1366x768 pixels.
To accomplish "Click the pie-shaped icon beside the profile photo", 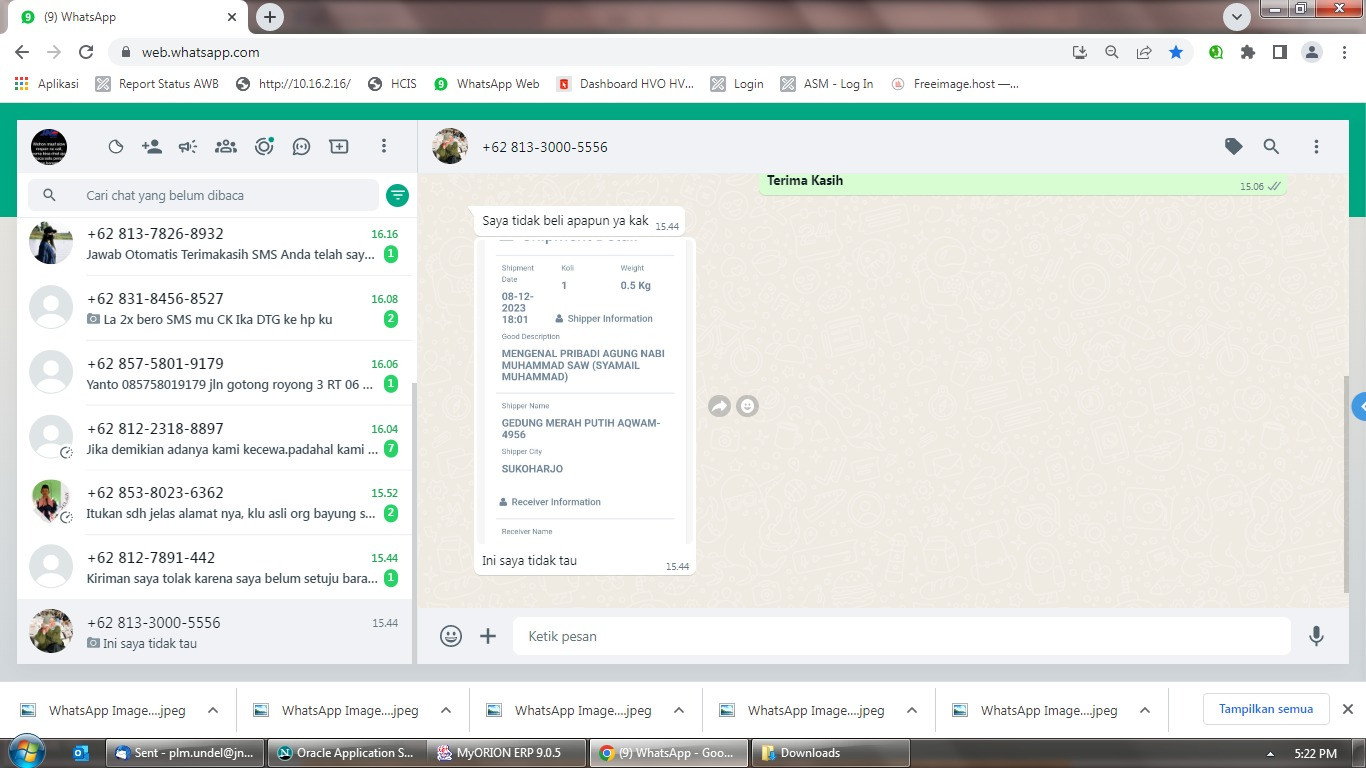I will tap(116, 147).
